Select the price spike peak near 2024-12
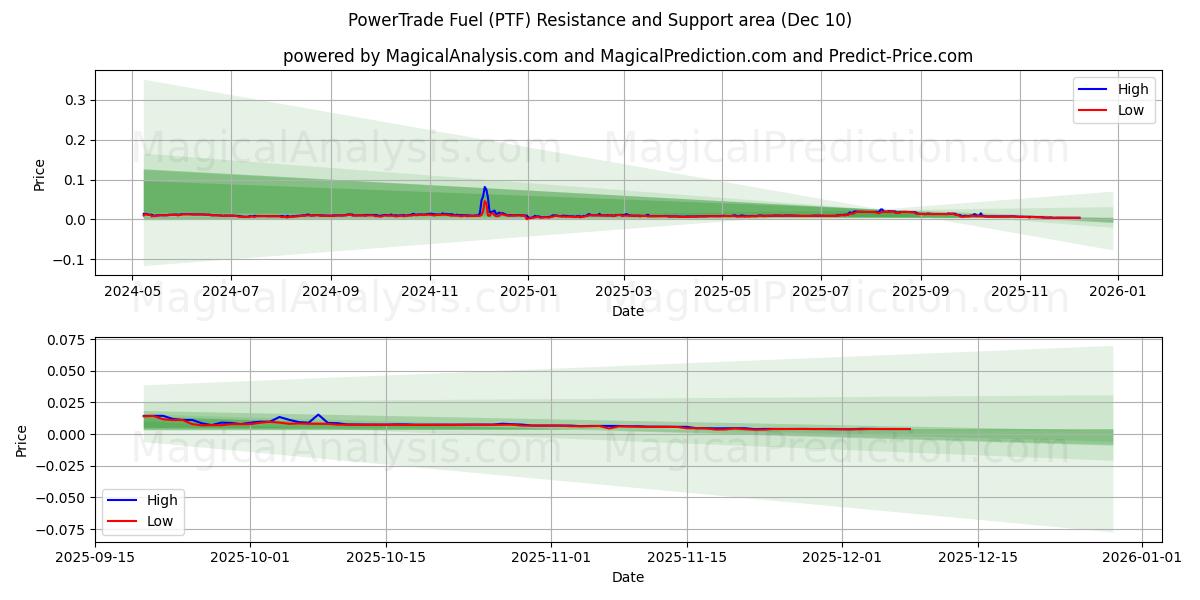Screen dimensions: 1200x600 pyautogui.click(x=485, y=188)
